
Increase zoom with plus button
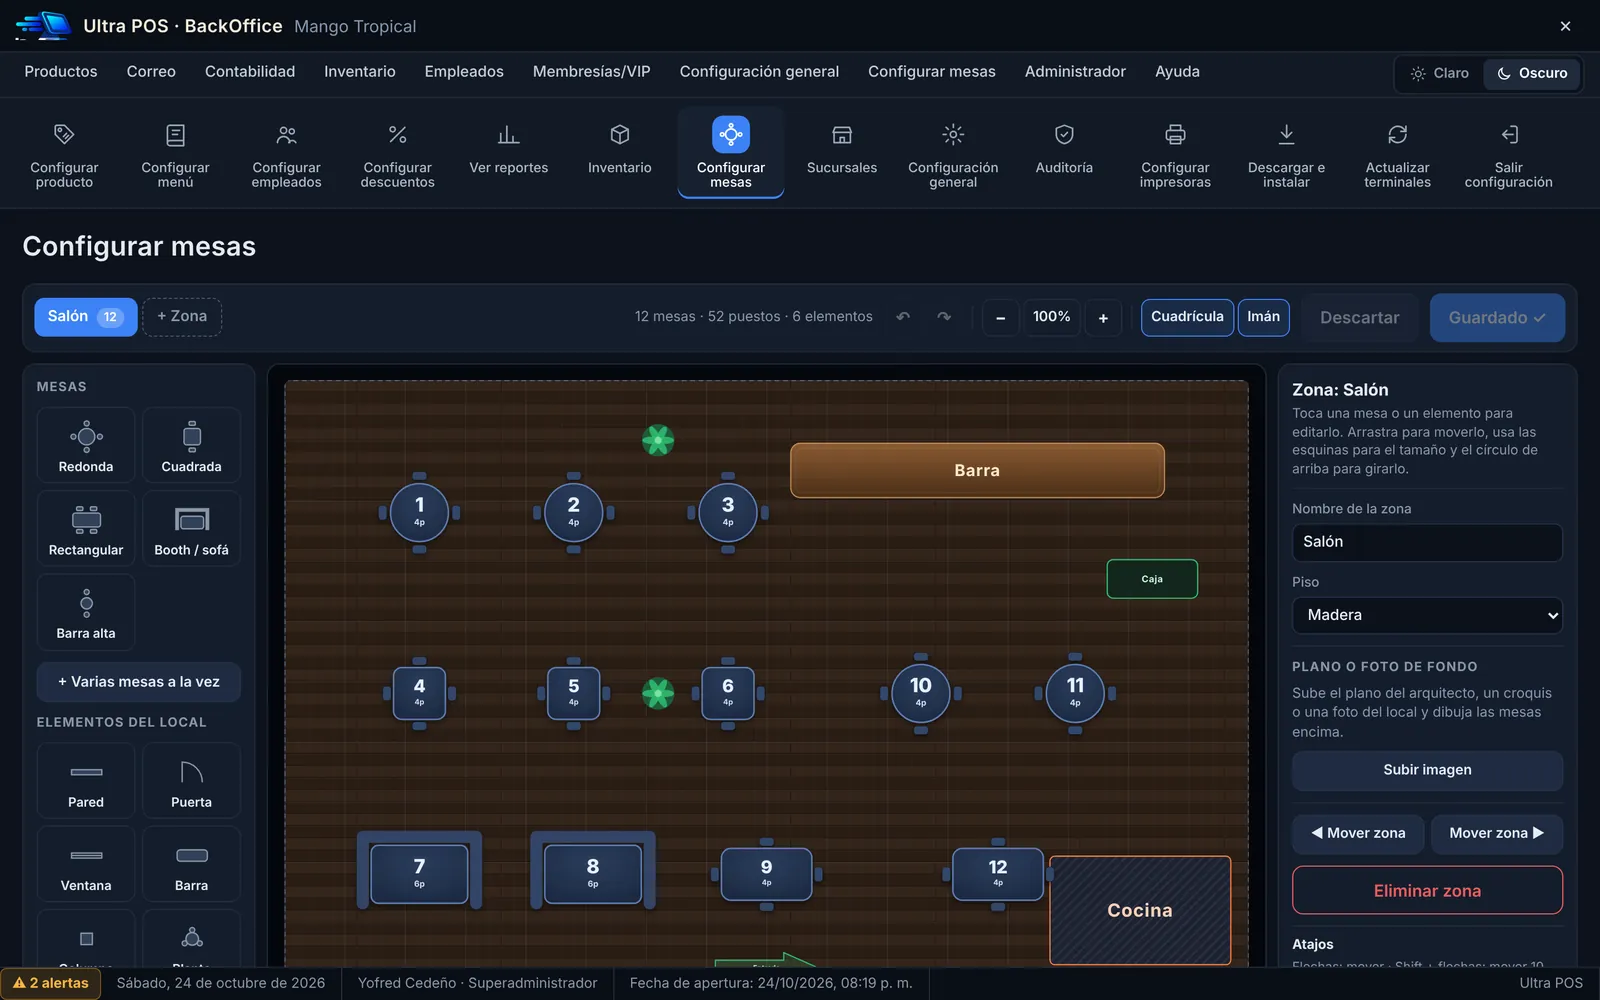[1103, 318]
